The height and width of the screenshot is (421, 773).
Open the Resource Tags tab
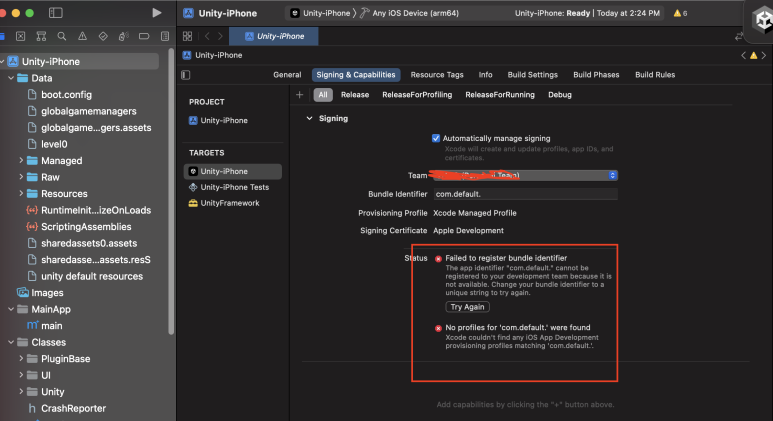437,75
